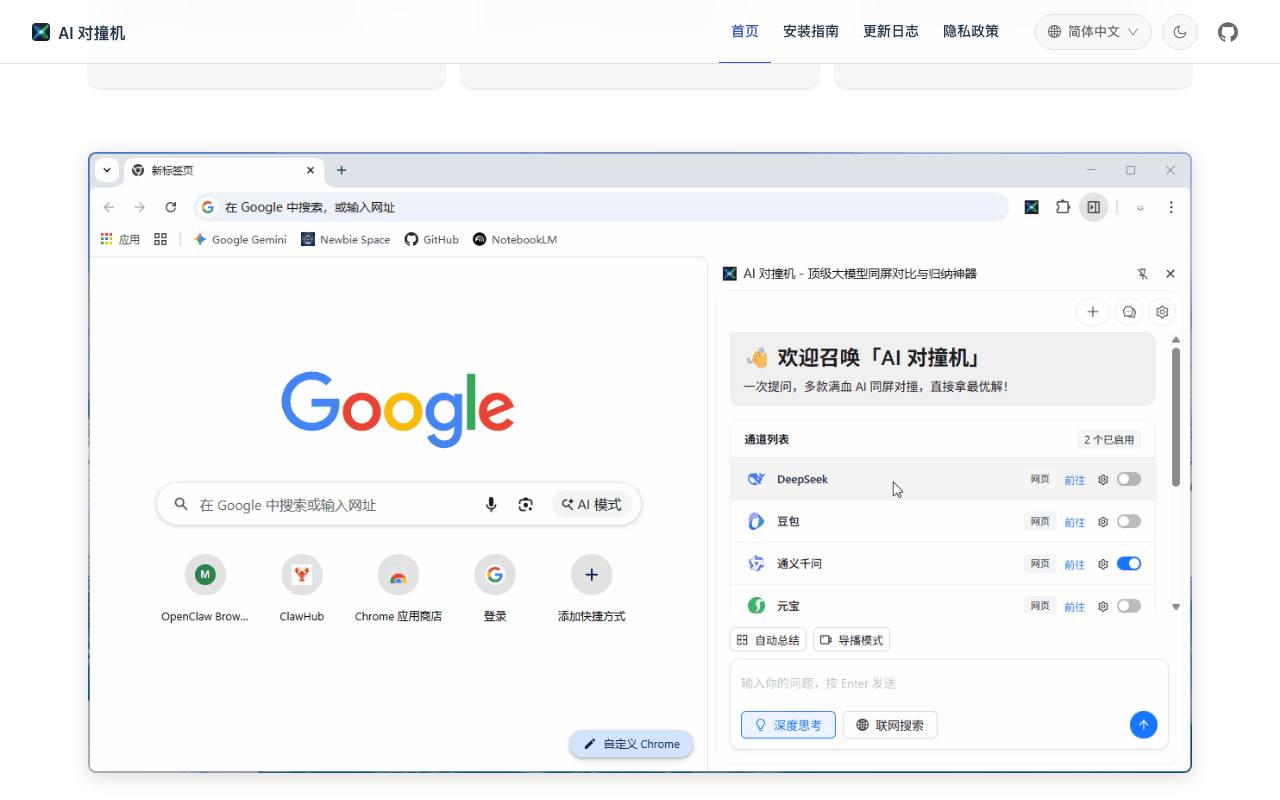Click 前往 for 元宝
The image size is (1280, 800).
[1074, 606]
